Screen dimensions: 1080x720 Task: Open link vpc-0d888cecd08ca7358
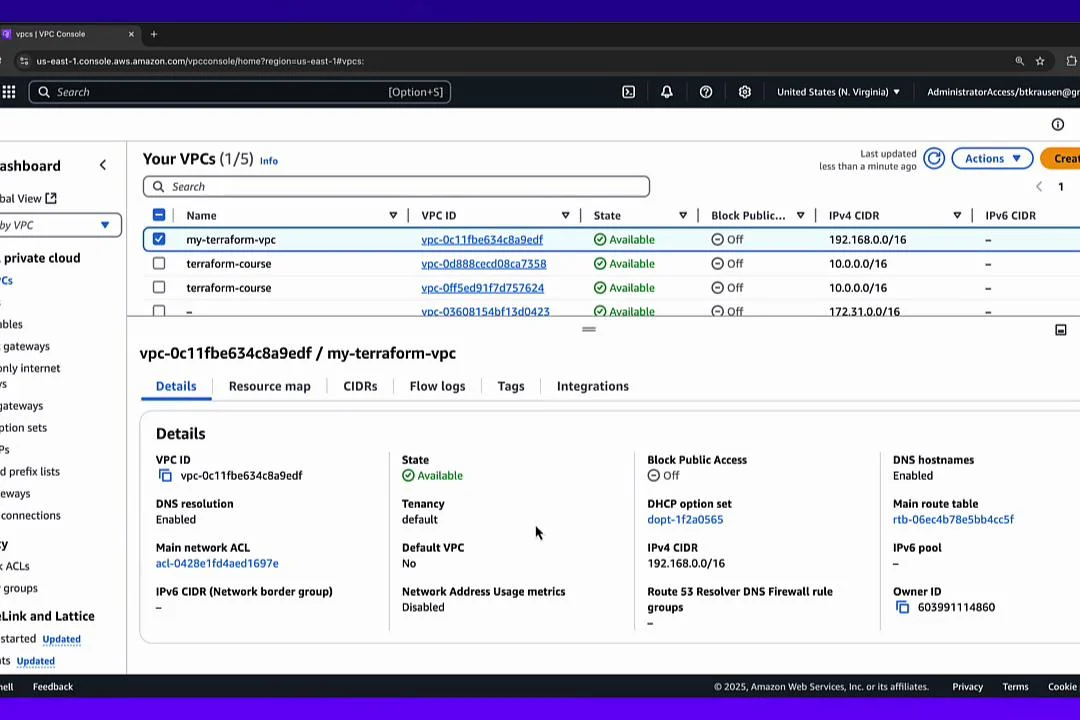coord(484,264)
